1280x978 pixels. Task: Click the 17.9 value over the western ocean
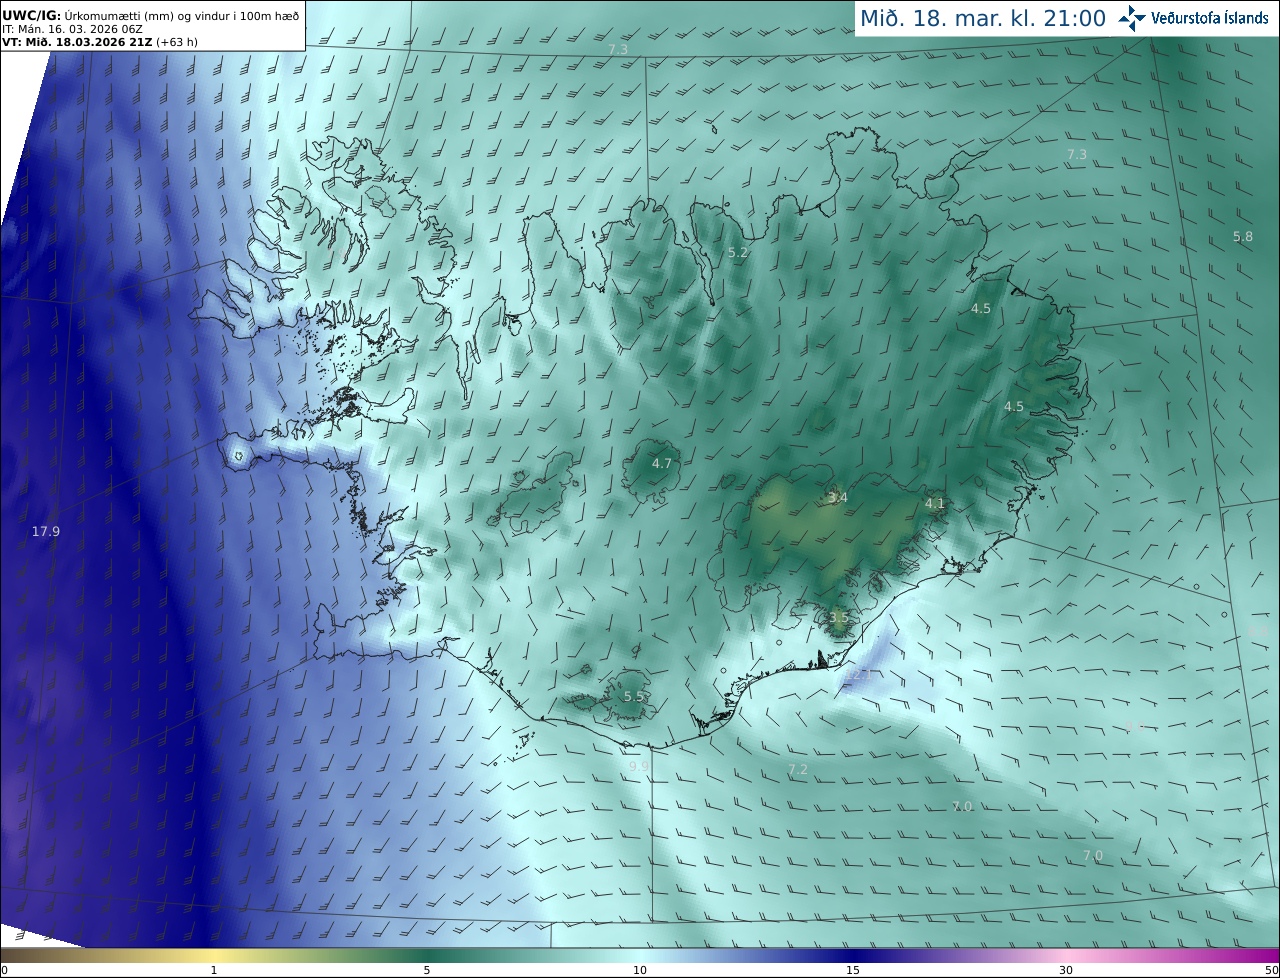click(x=46, y=532)
